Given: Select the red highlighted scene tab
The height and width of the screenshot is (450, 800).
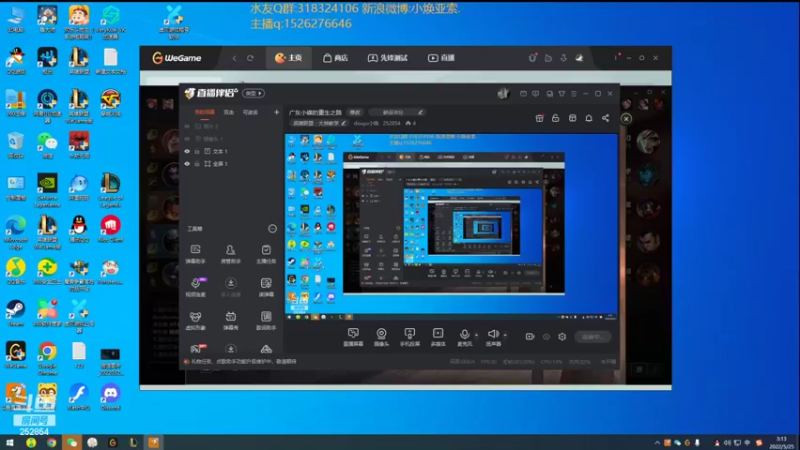Looking at the screenshot, I should pos(205,112).
